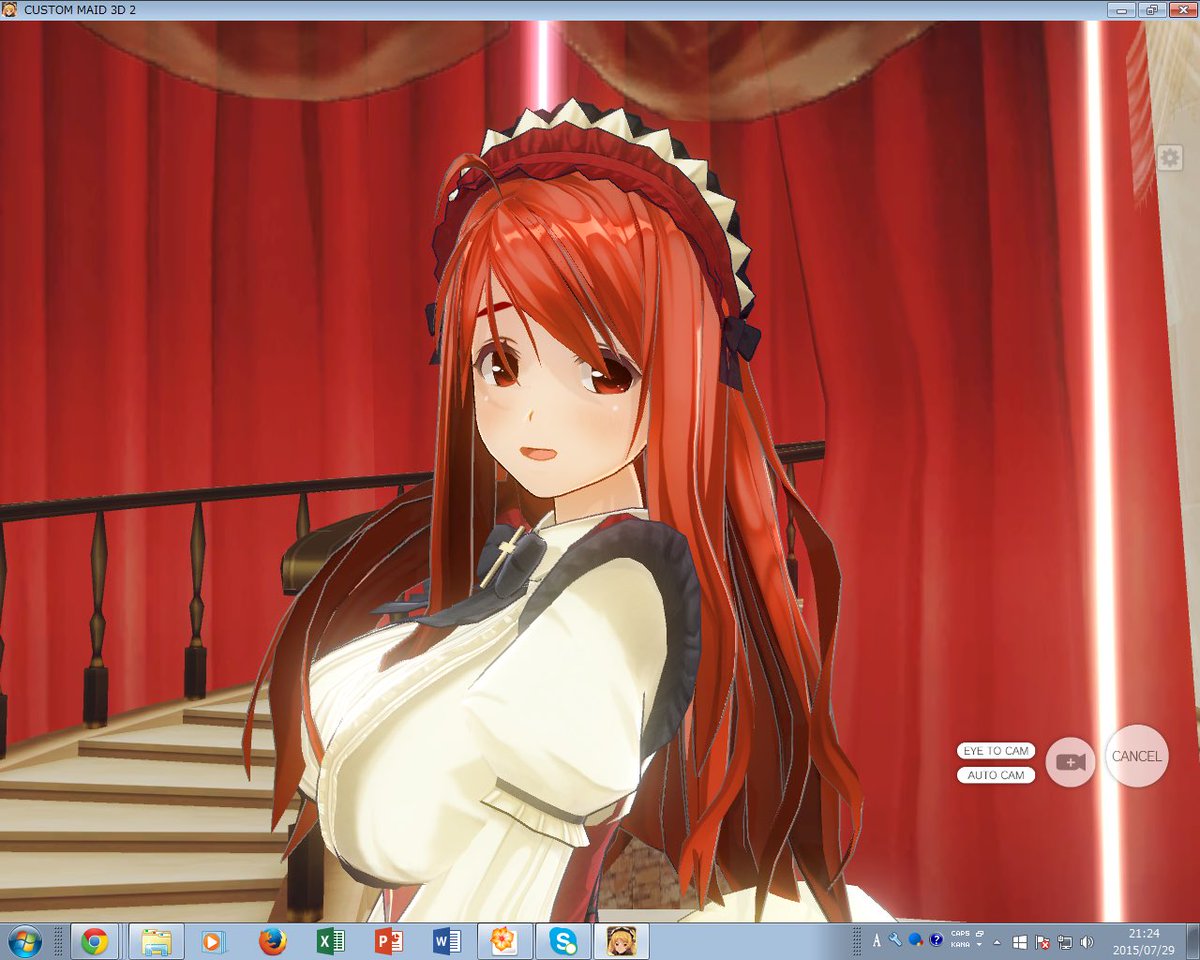Toggle the AUTO CAM option
This screenshot has width=1200, height=960.
(x=995, y=775)
